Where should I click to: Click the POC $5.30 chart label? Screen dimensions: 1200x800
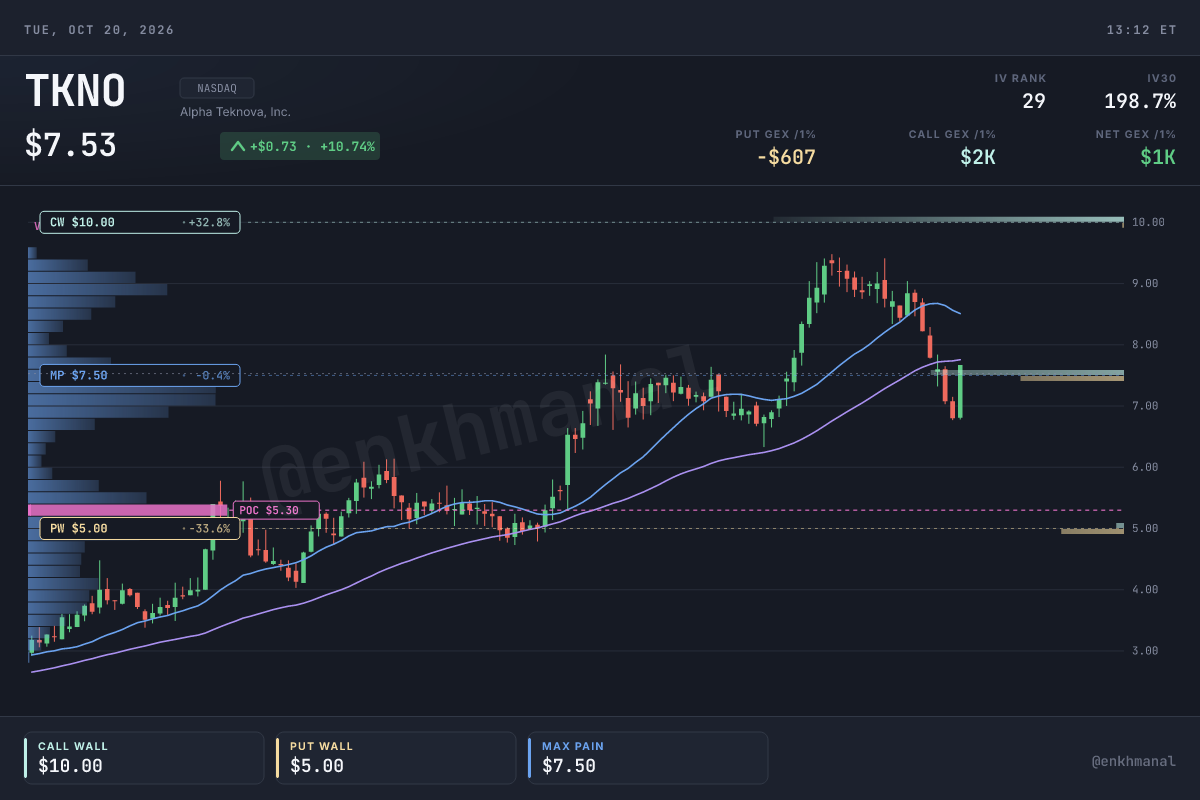coord(276,510)
